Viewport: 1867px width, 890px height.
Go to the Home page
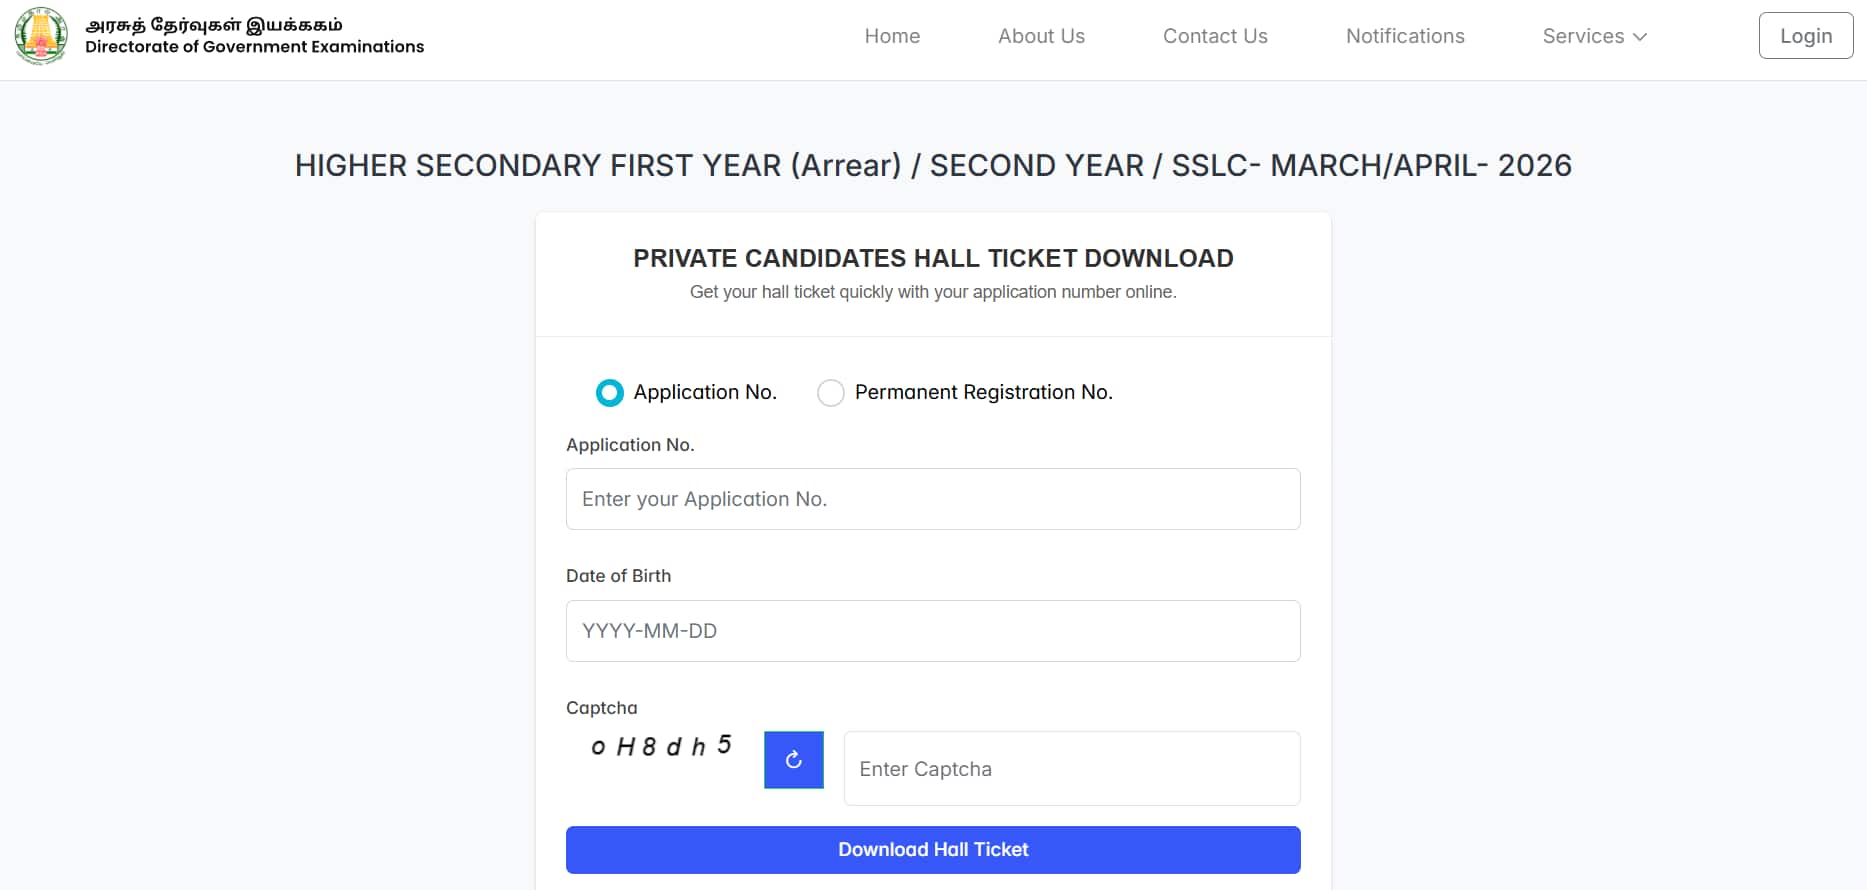pos(892,36)
